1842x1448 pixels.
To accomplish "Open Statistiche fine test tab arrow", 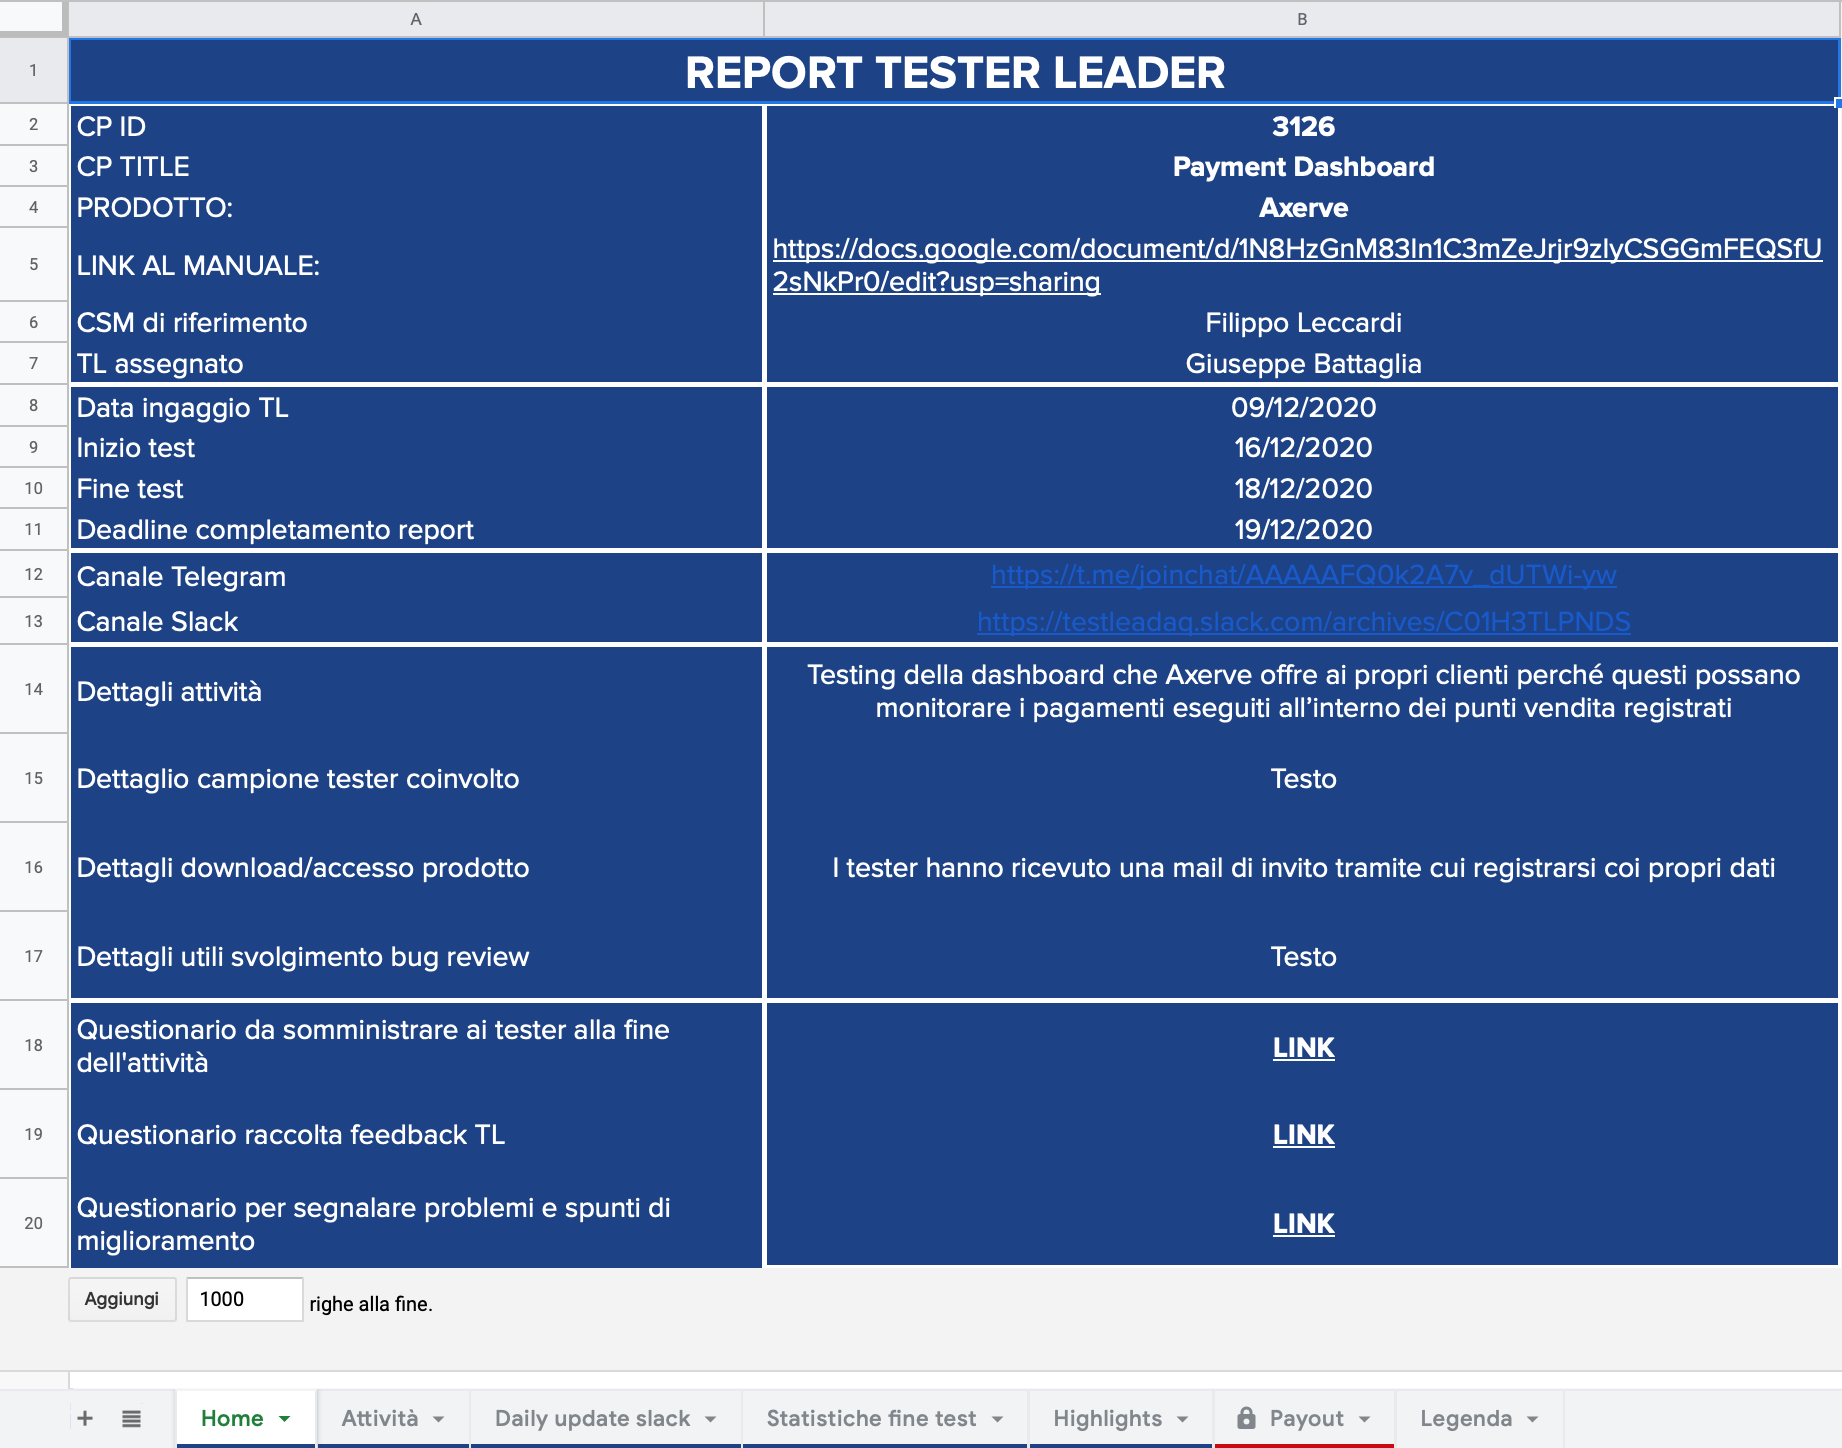I will [x=997, y=1419].
